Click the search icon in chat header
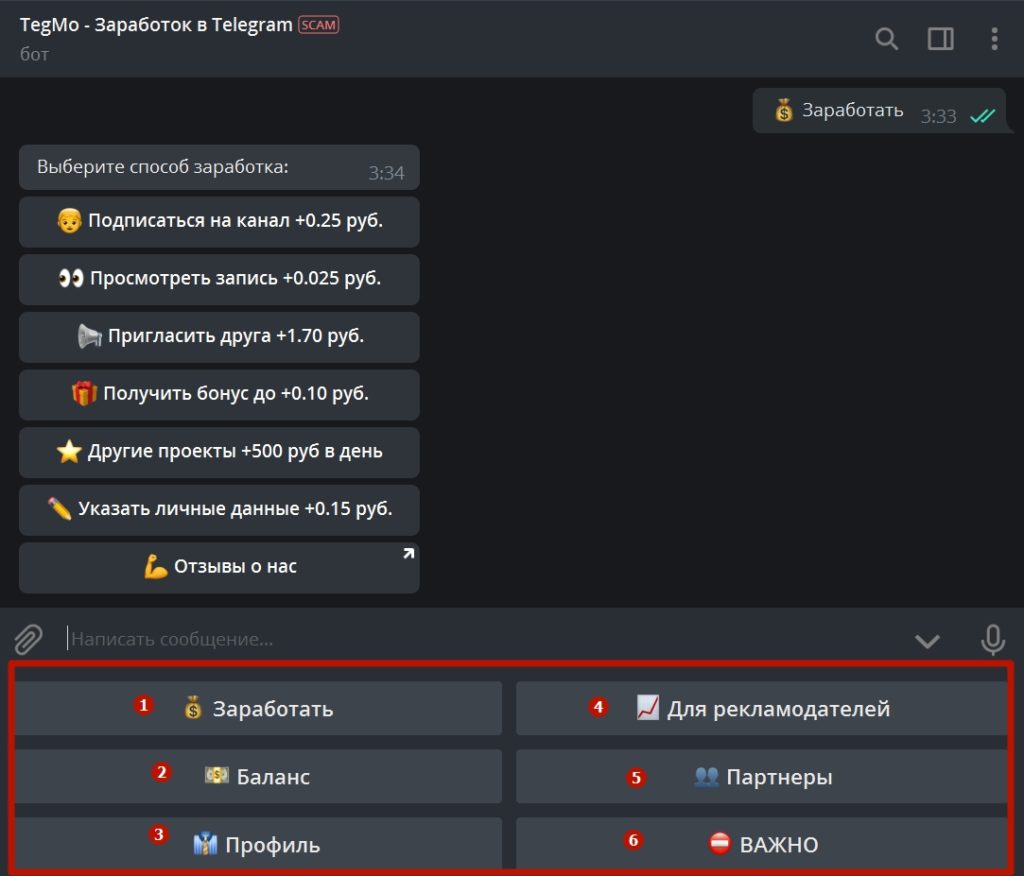 tap(886, 39)
